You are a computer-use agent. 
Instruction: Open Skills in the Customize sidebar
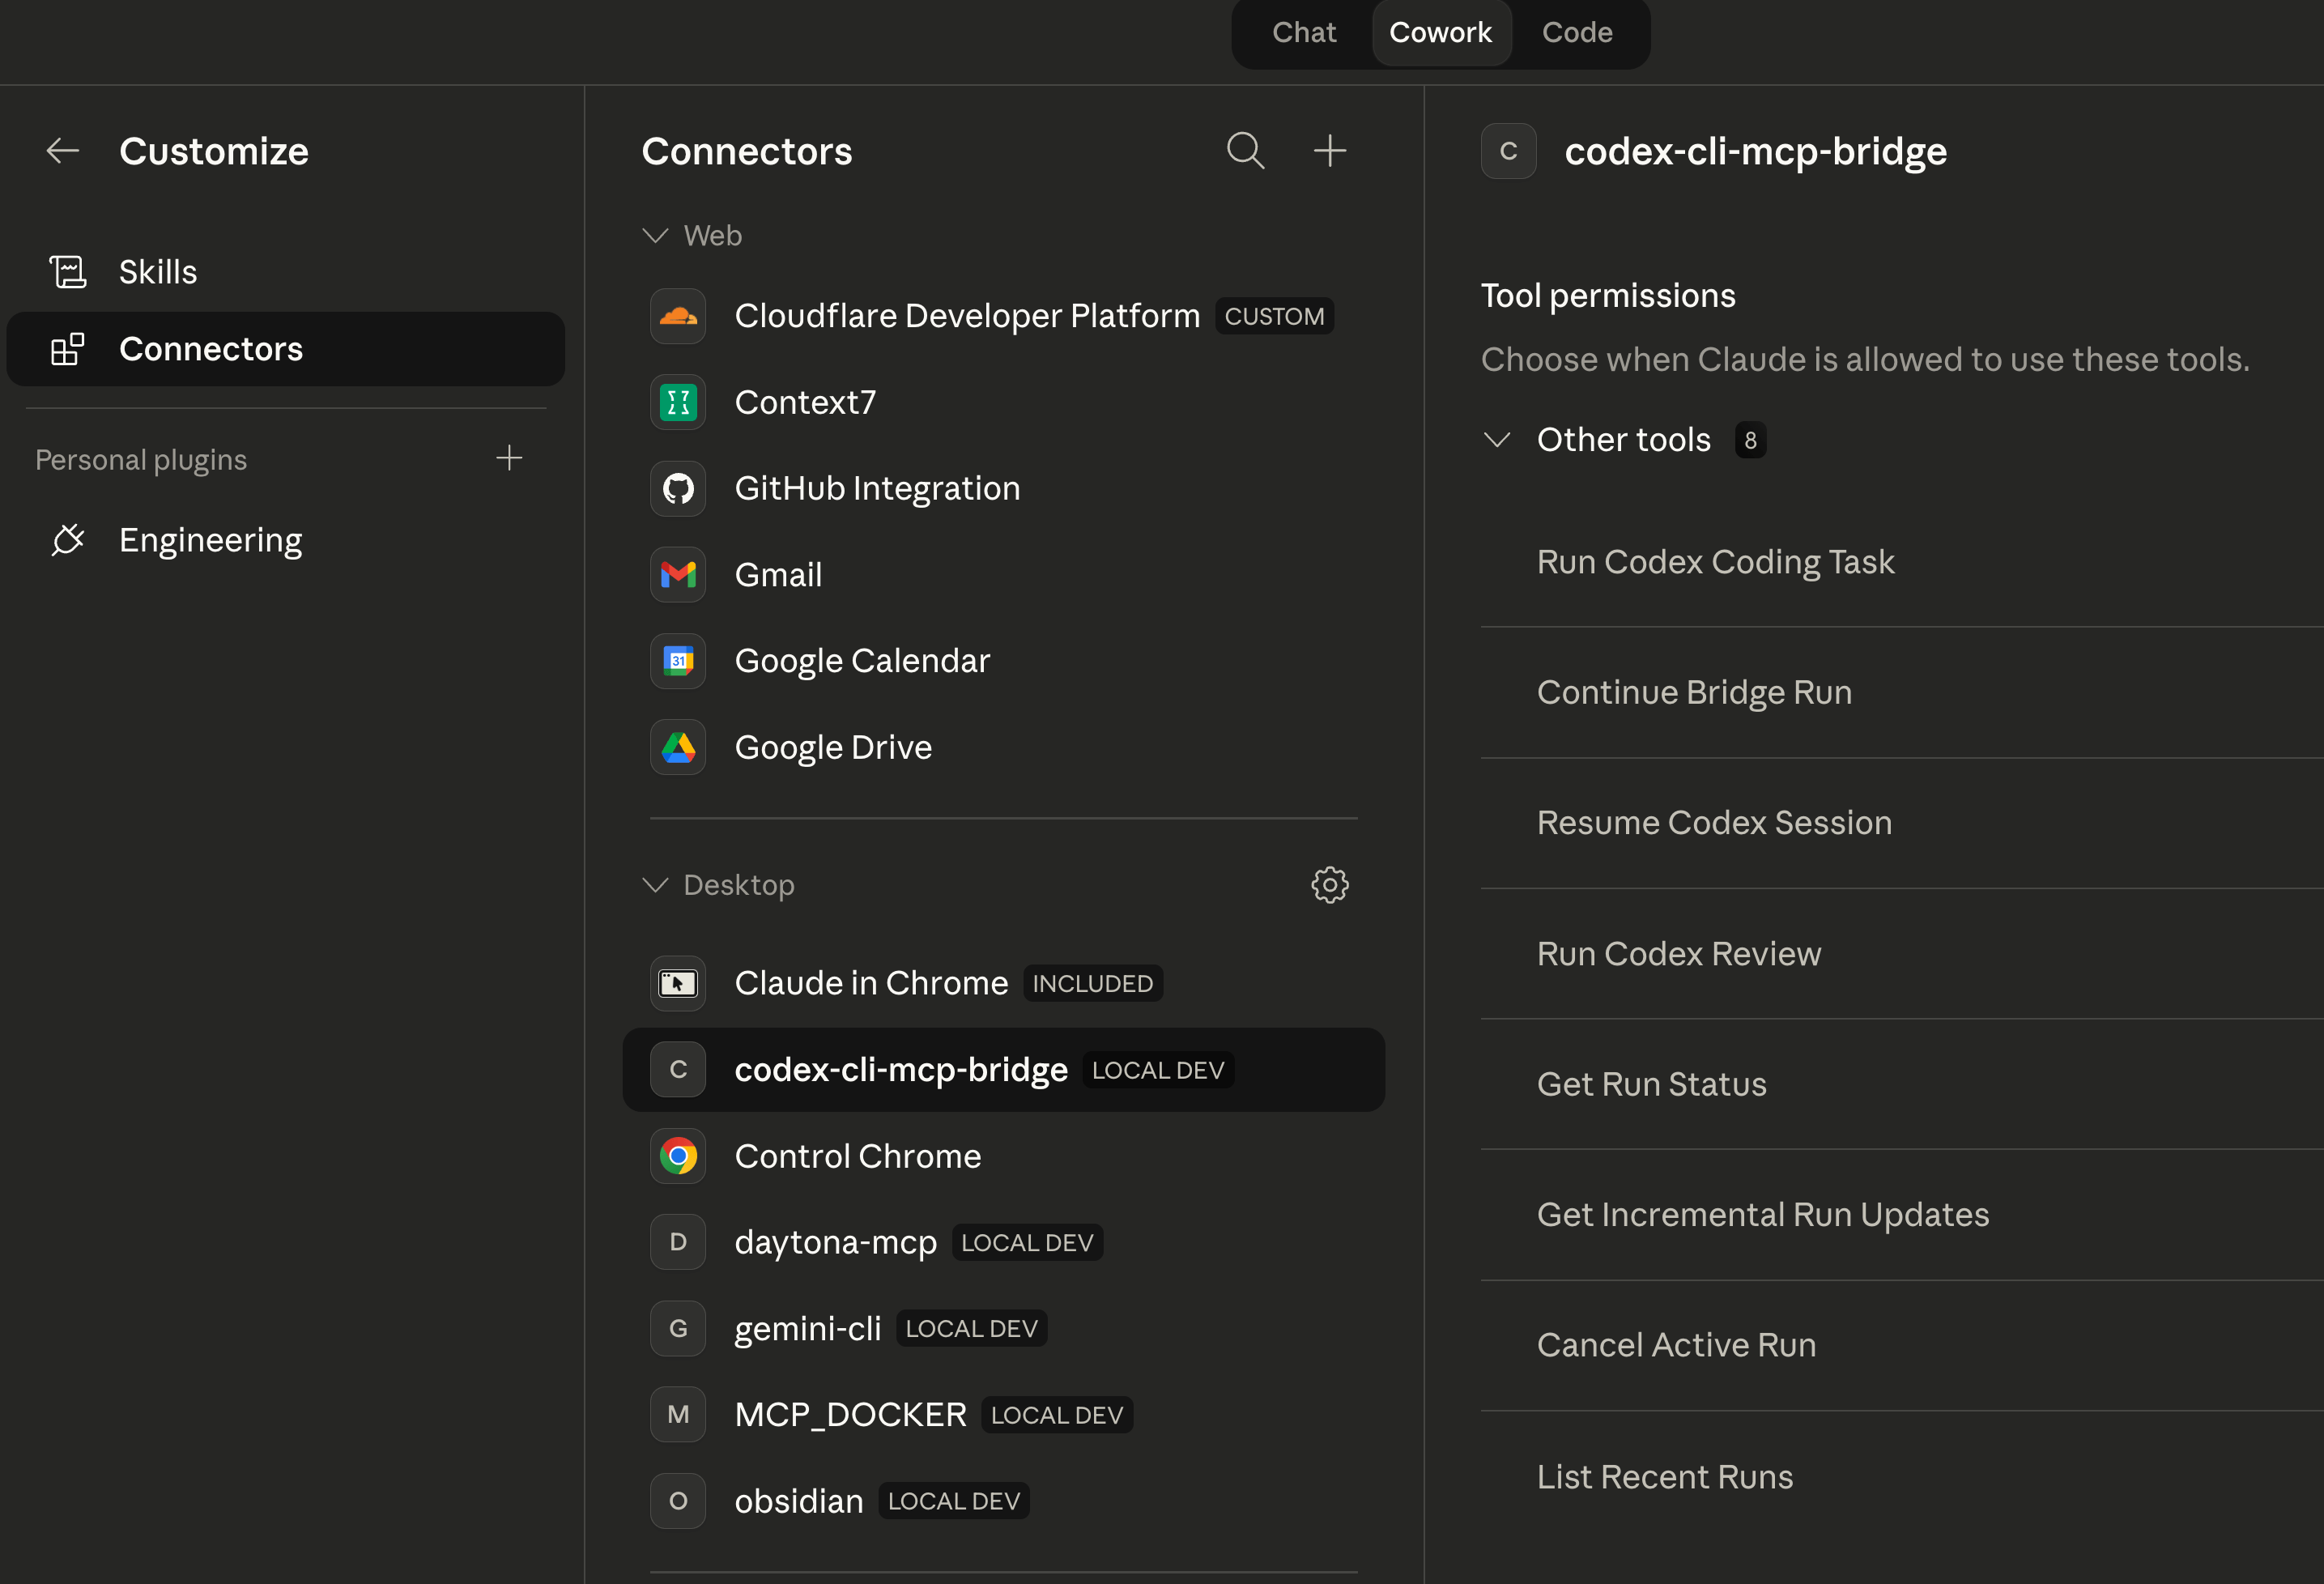pyautogui.click(x=158, y=272)
